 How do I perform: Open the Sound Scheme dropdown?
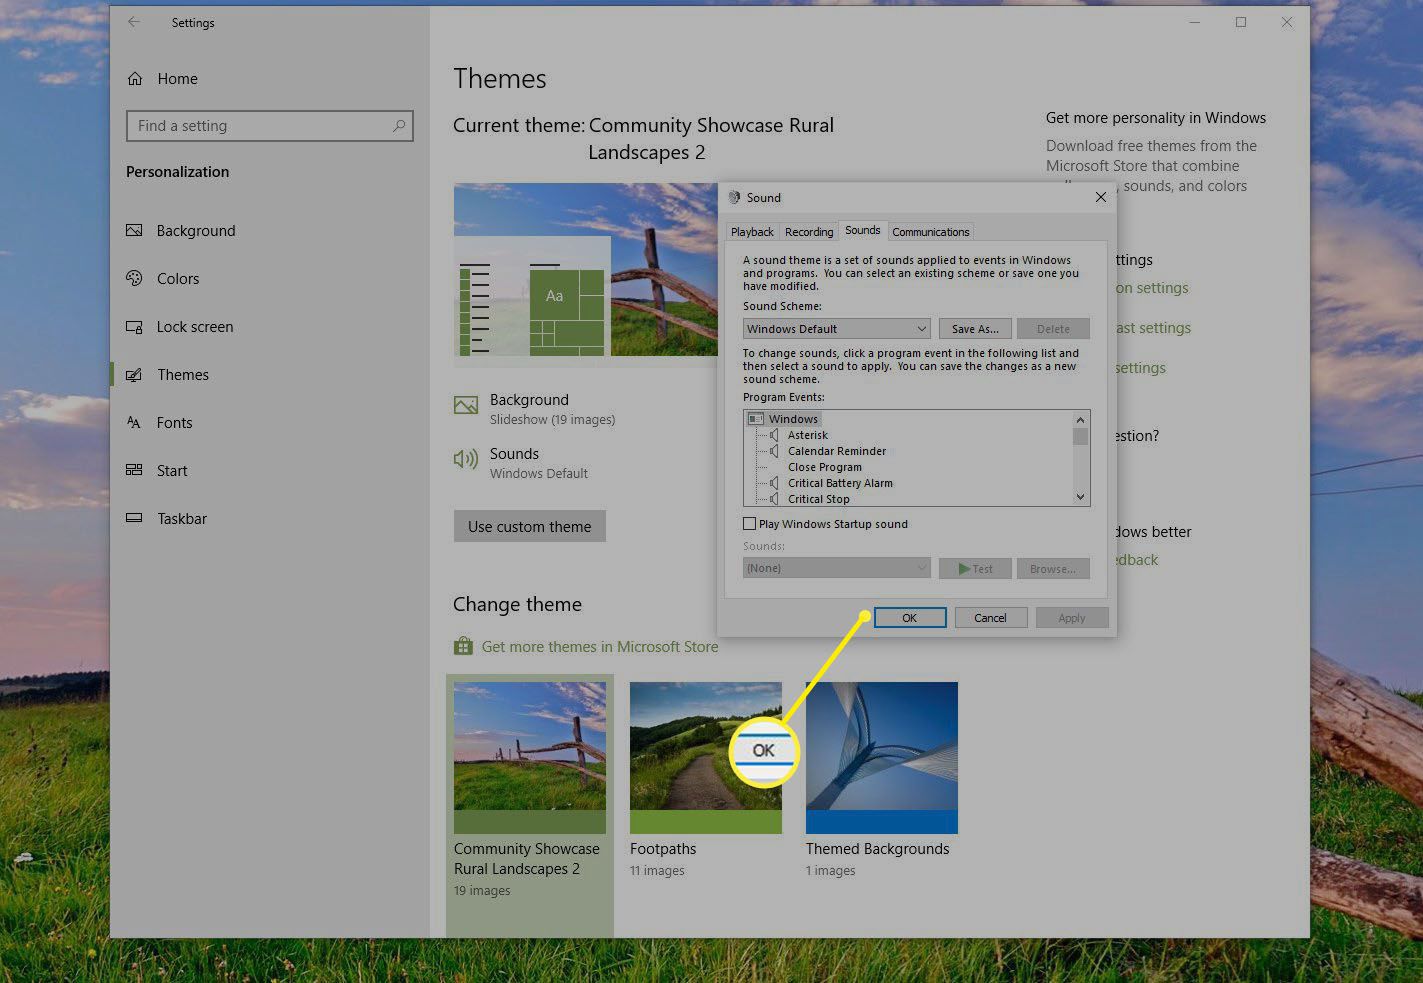(837, 329)
